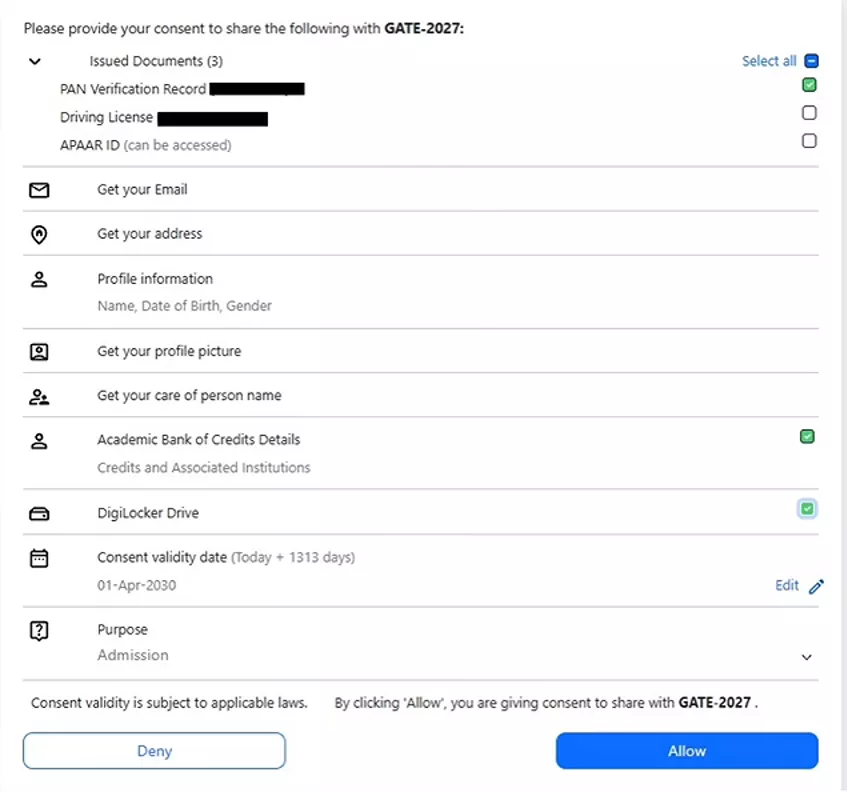Click the envelope icon beside Get your Email
847x792 pixels.
39,190
